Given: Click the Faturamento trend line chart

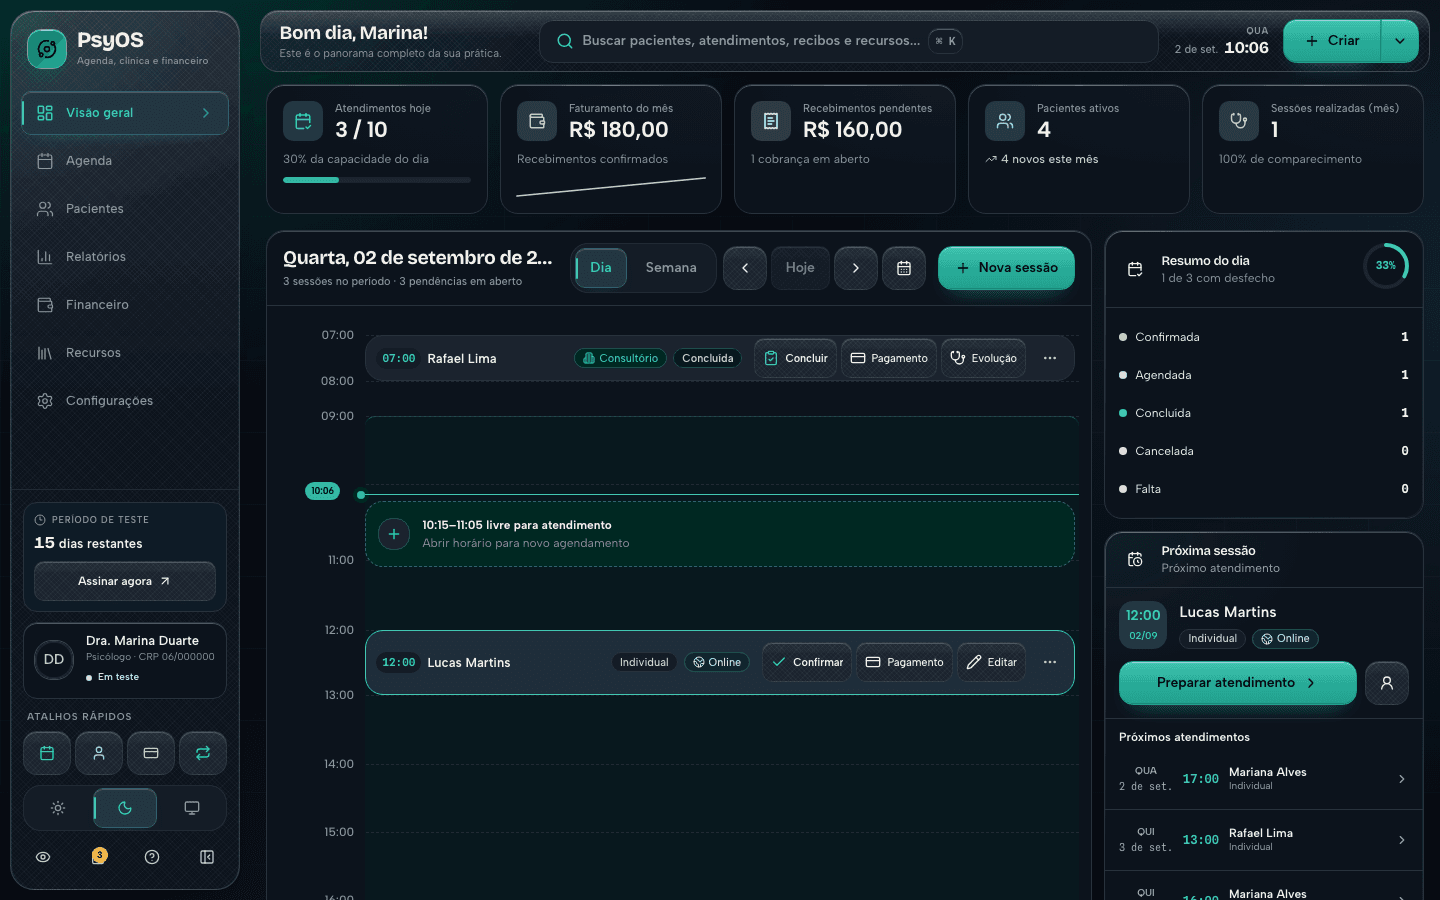Looking at the screenshot, I should click(x=611, y=187).
